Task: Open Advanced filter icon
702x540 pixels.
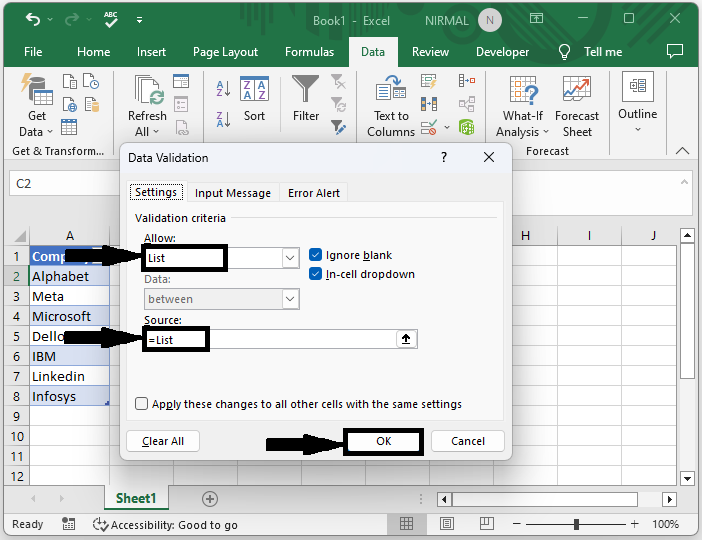Action: pyautogui.click(x=338, y=128)
